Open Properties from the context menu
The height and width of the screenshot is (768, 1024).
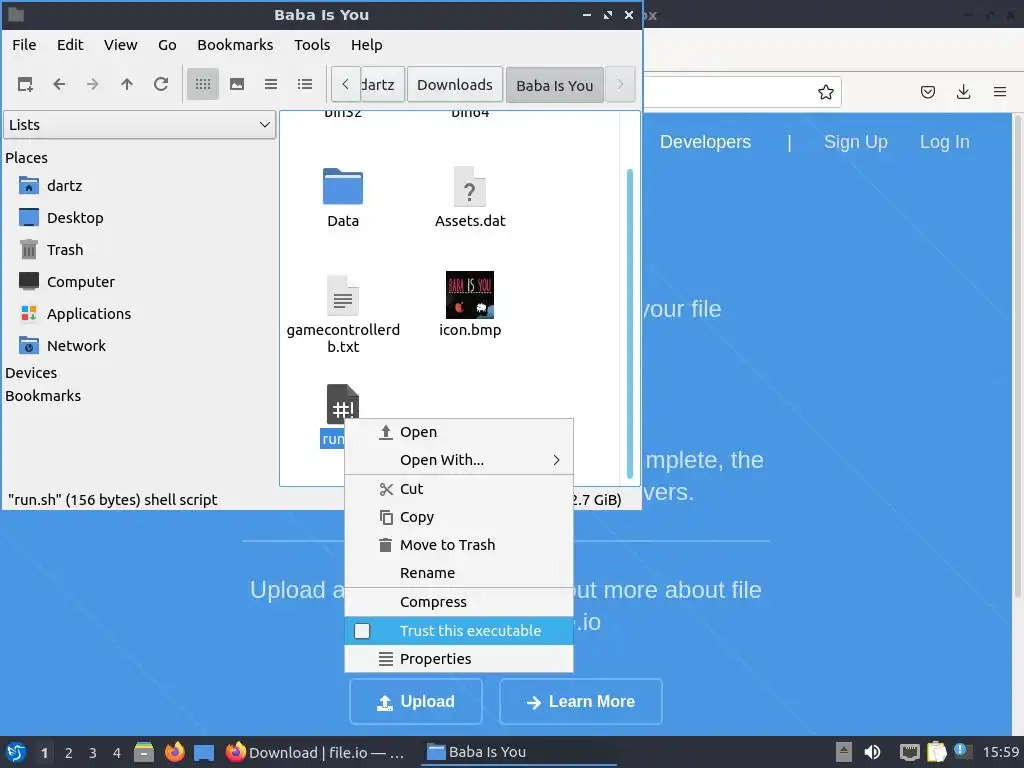(x=459, y=659)
